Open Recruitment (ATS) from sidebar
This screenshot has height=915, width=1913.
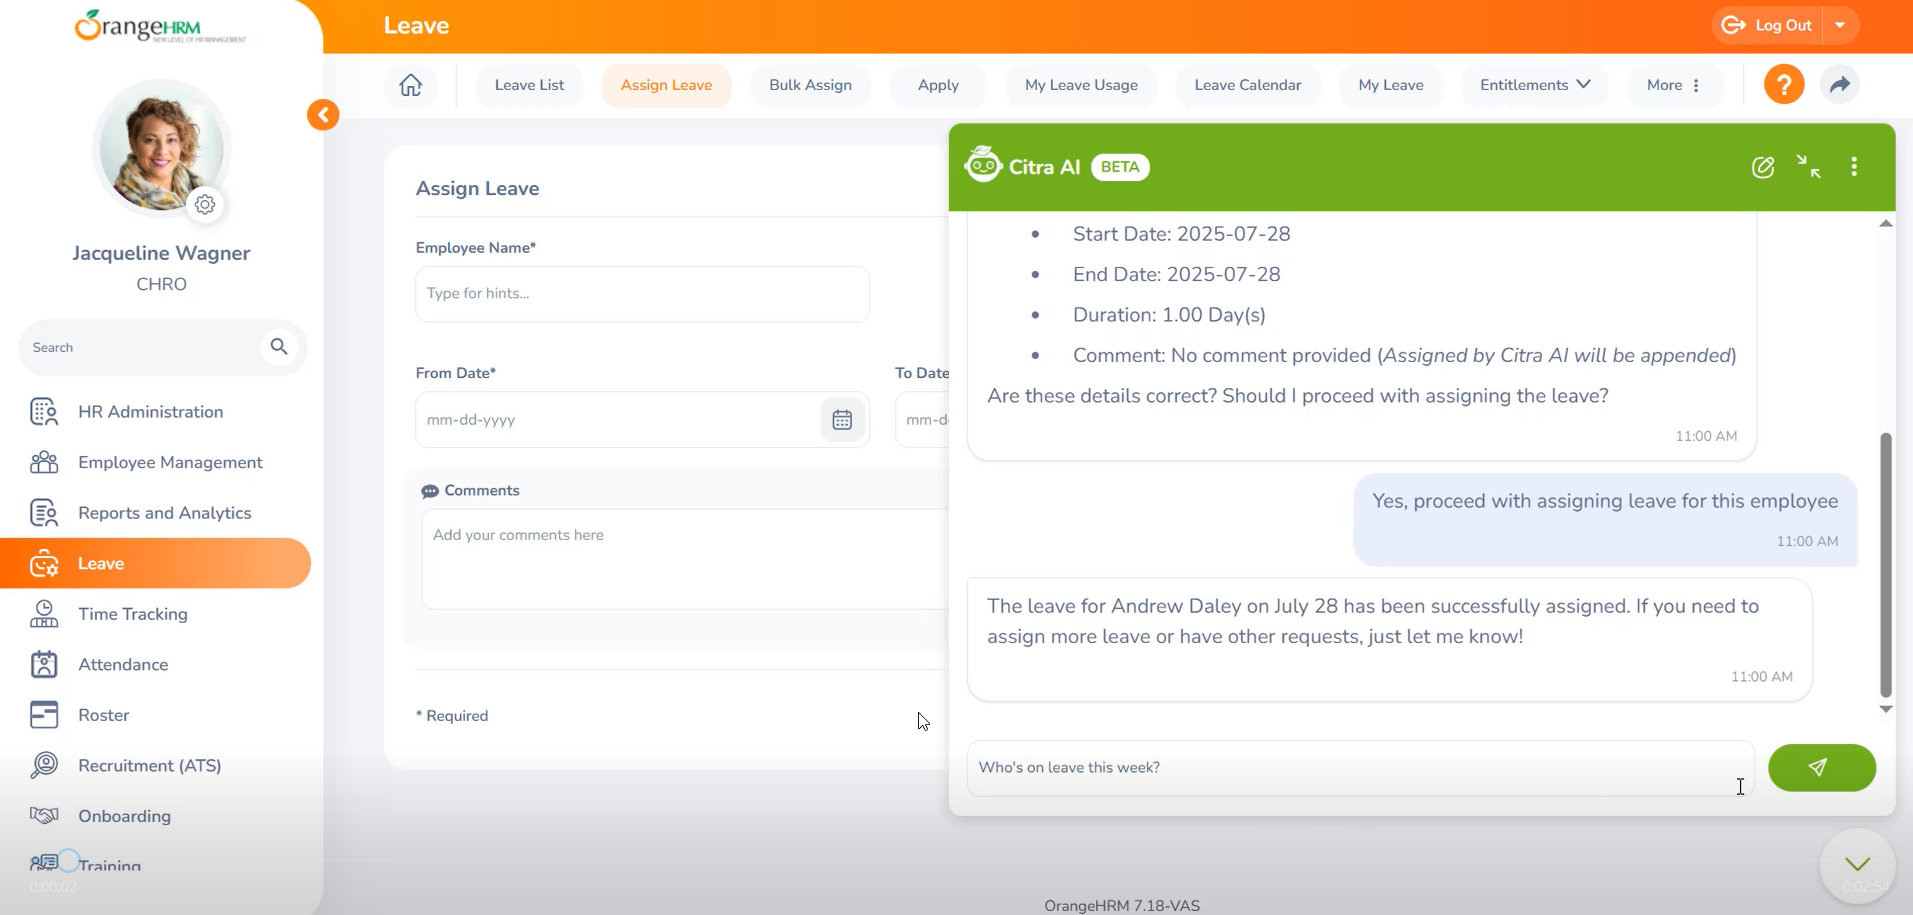point(150,766)
